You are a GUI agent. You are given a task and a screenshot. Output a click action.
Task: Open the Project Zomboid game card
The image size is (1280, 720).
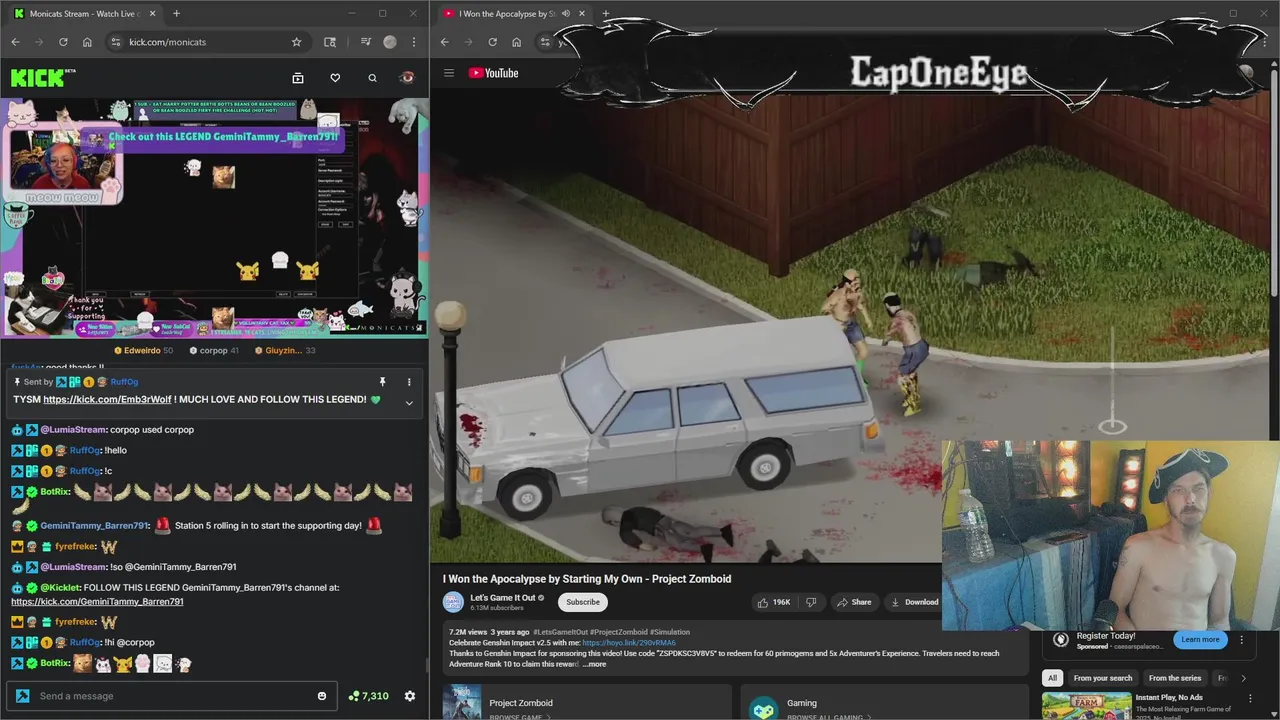585,703
